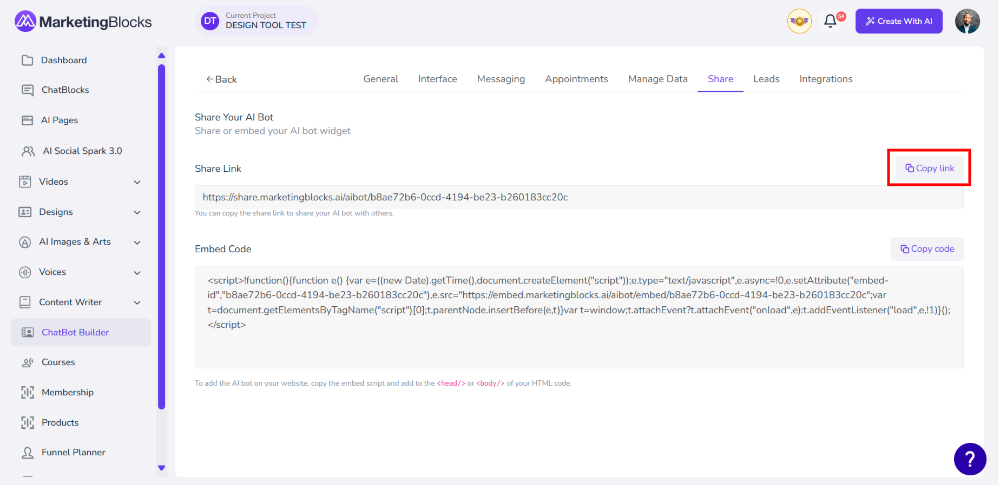Click the Videos sidebar icon
Image resolution: width=1000 pixels, height=485 pixels.
(26, 182)
